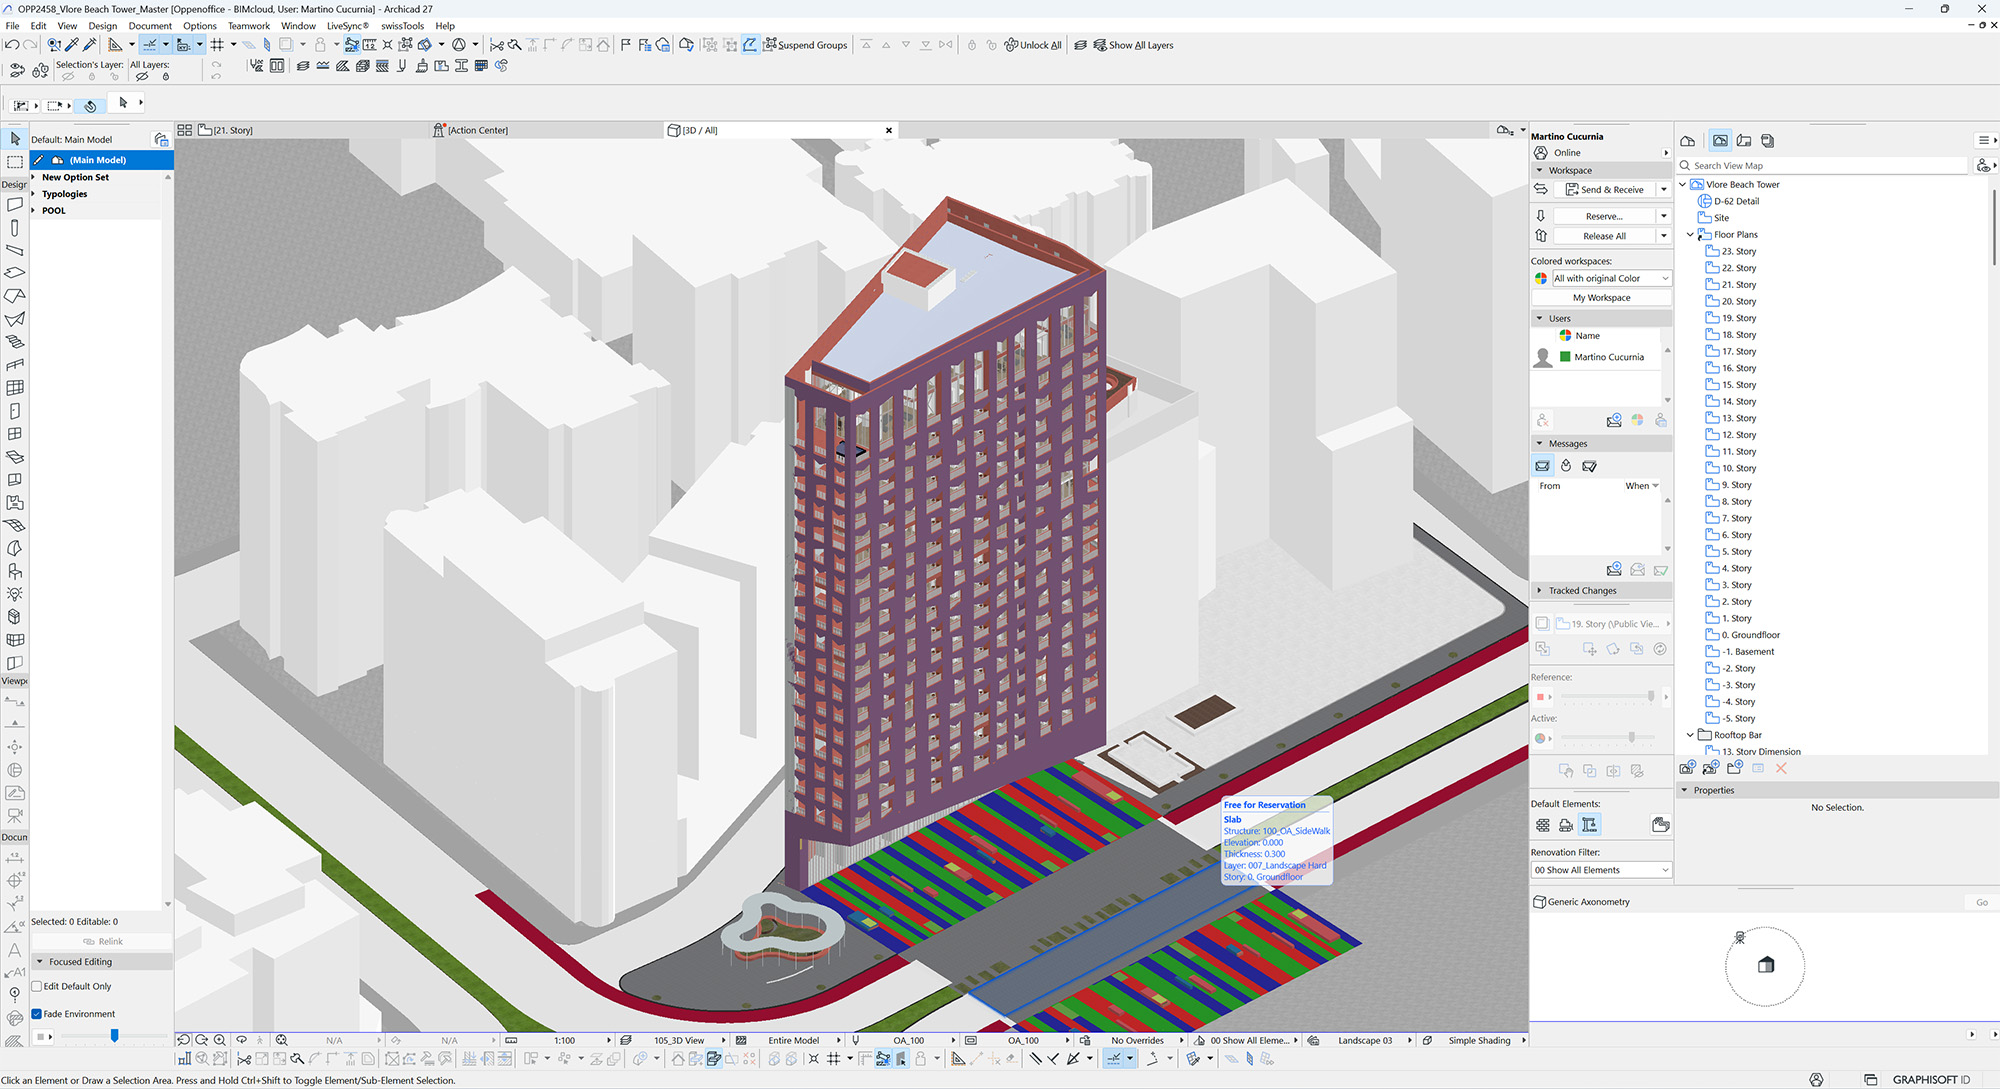Click the design options manager icon
The height and width of the screenshot is (1089, 2000).
160,139
